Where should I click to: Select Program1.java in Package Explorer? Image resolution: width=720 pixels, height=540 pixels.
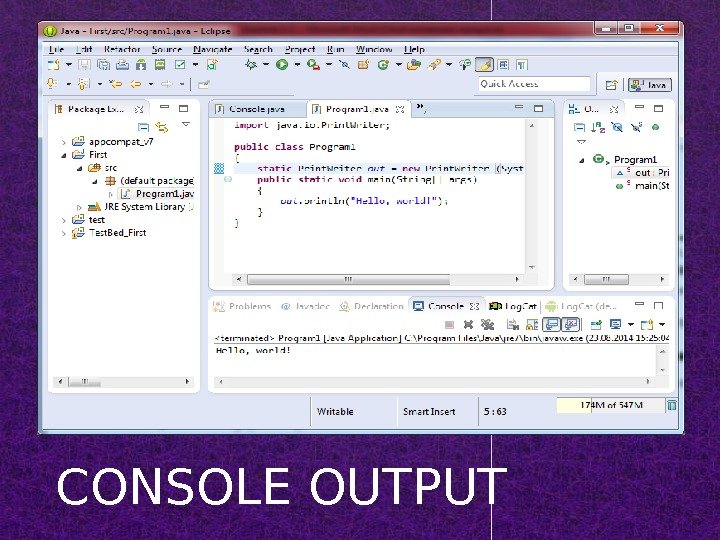(158, 194)
